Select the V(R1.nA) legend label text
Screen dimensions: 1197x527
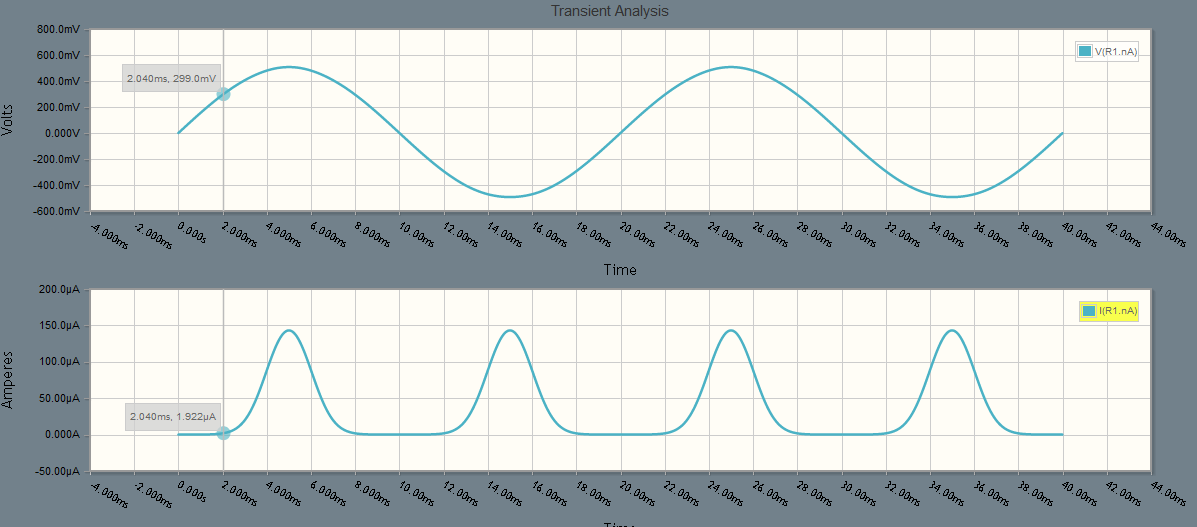(x=1116, y=51)
